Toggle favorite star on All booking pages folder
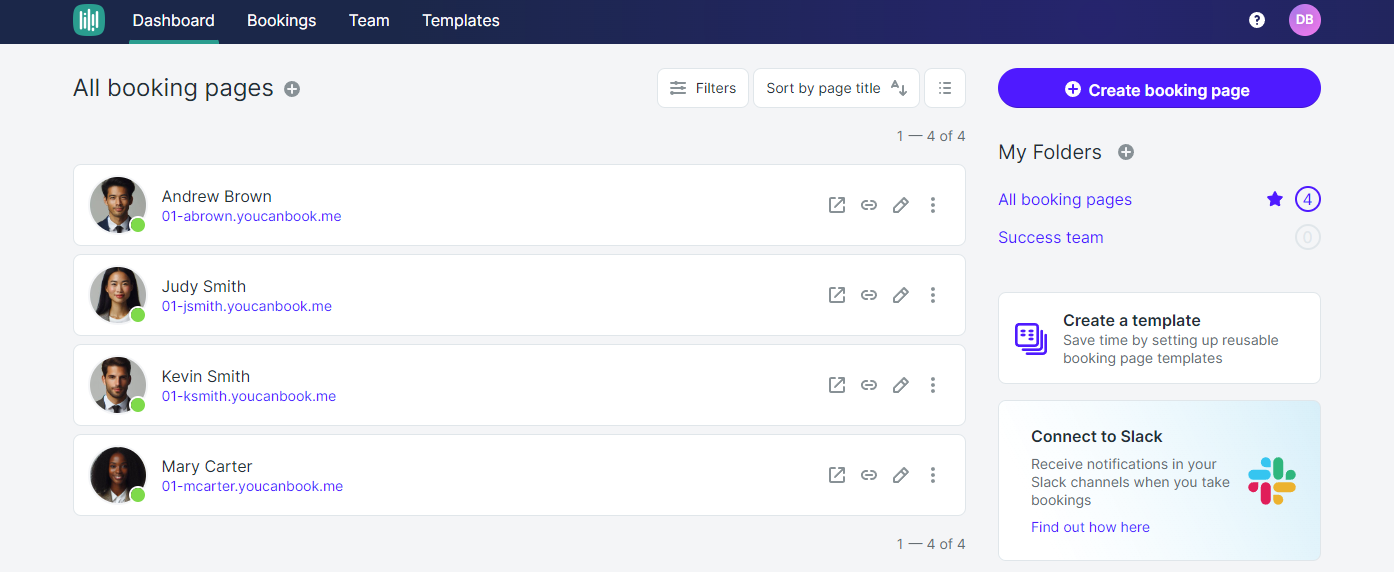Viewport: 1394px width, 572px height. pos(1274,199)
